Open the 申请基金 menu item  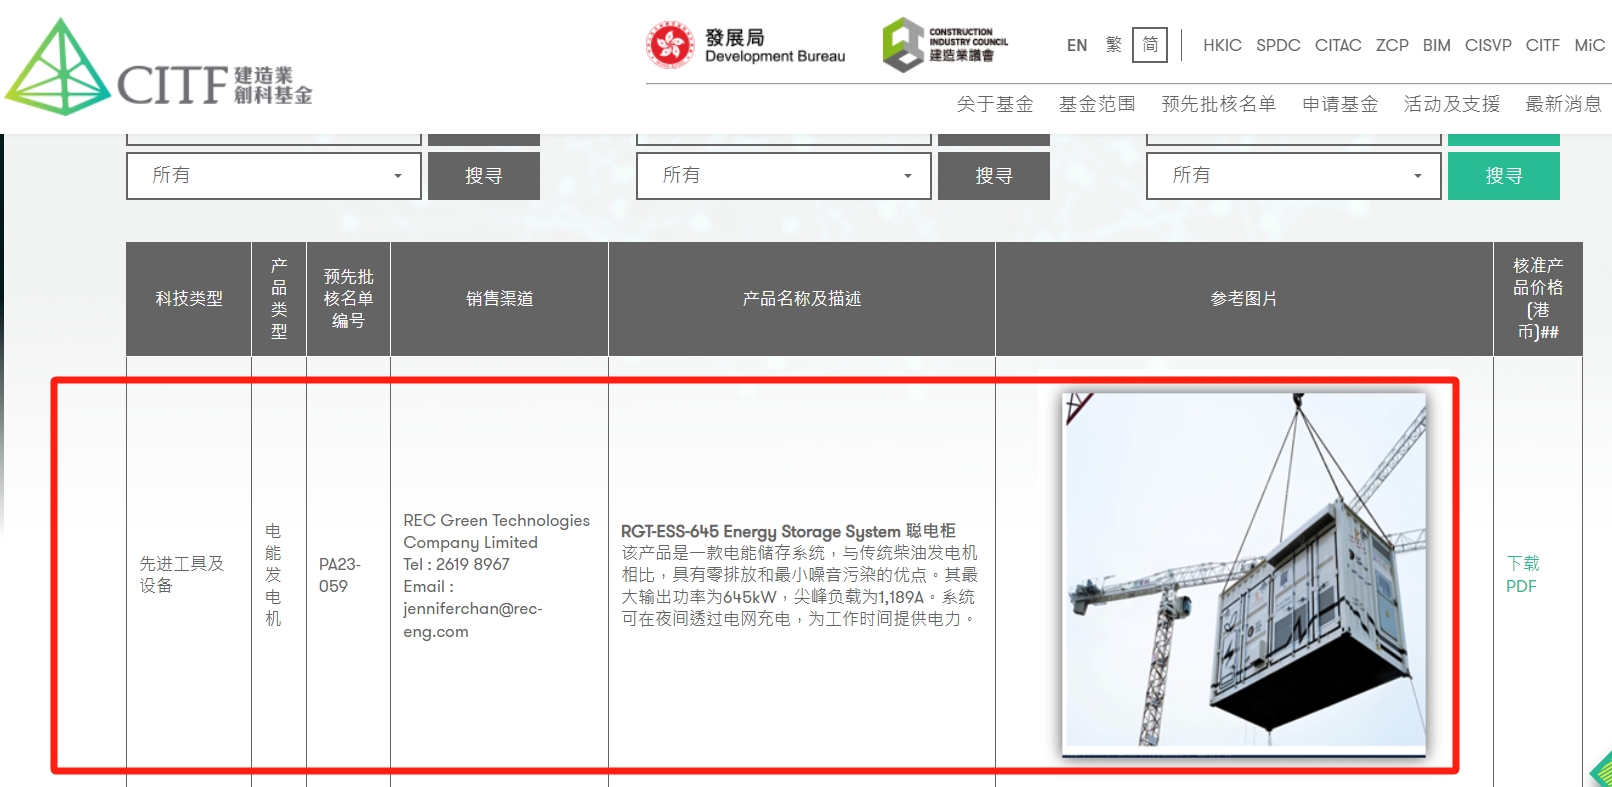(1340, 104)
